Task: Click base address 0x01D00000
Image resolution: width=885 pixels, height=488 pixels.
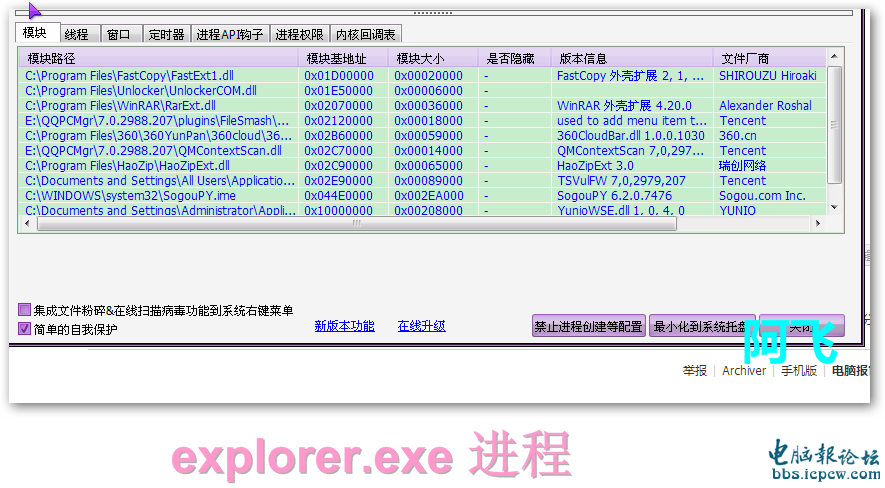Action: pos(339,76)
